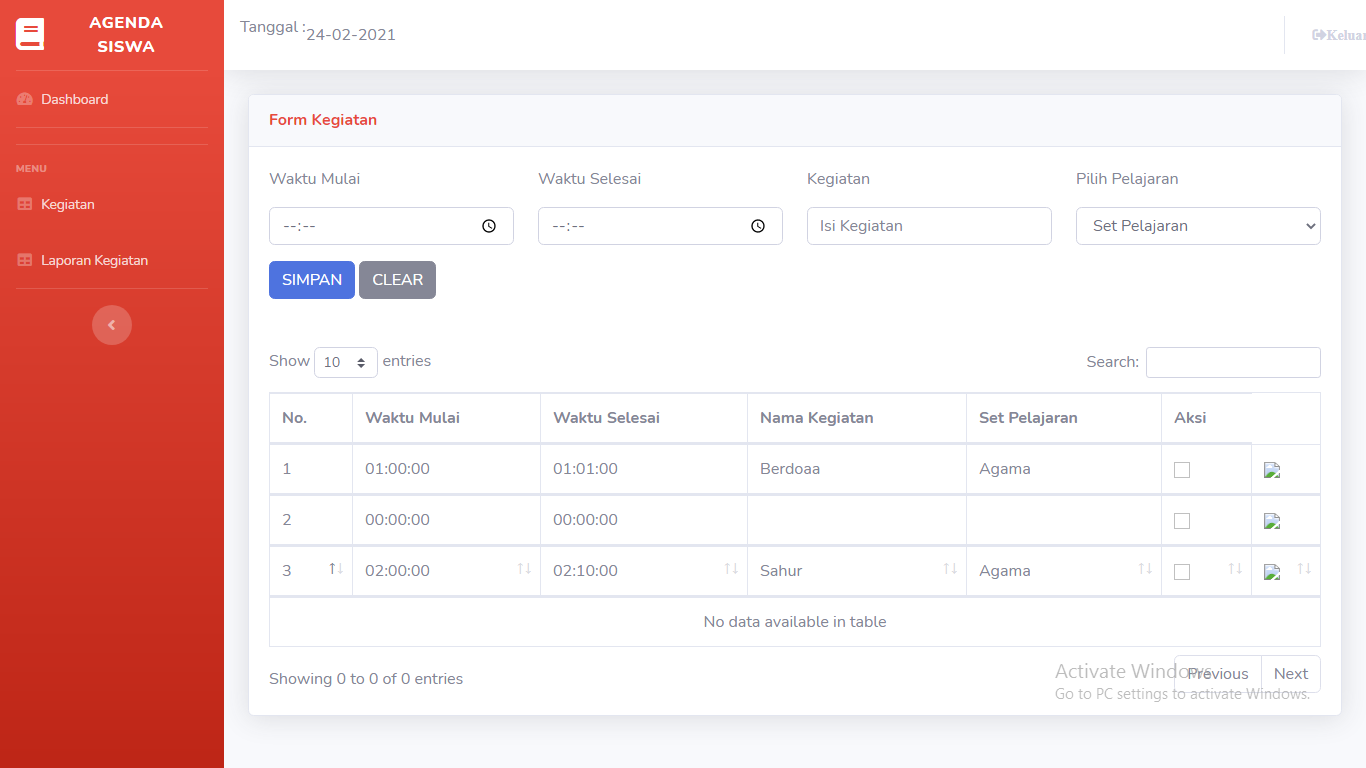Click the Waktu Mulai column header
1366x768 pixels.
point(446,418)
